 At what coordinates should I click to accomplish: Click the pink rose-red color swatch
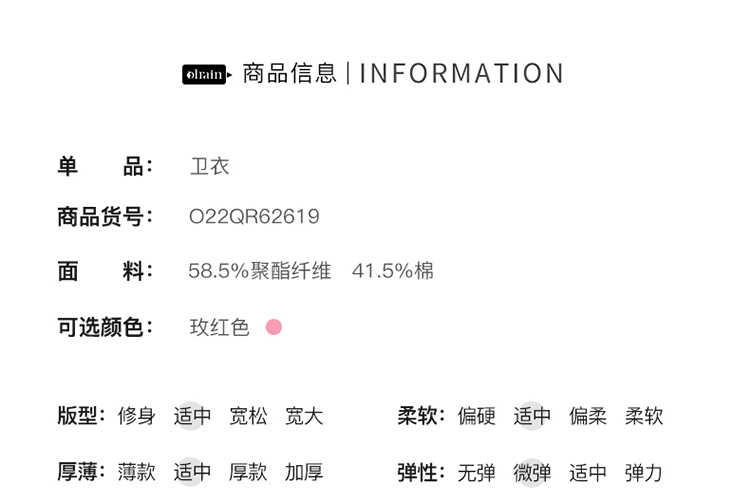(274, 327)
